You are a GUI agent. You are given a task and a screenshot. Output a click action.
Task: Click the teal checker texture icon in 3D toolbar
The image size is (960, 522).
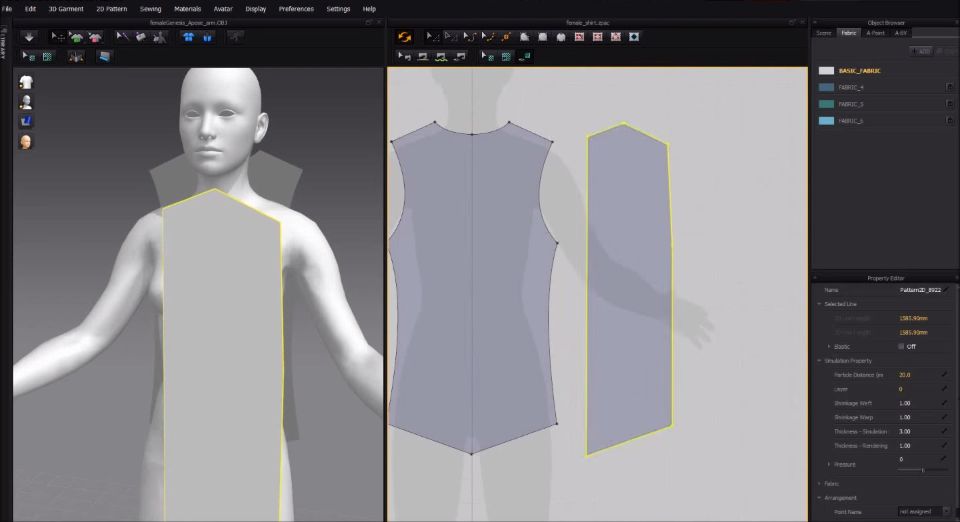click(47, 56)
